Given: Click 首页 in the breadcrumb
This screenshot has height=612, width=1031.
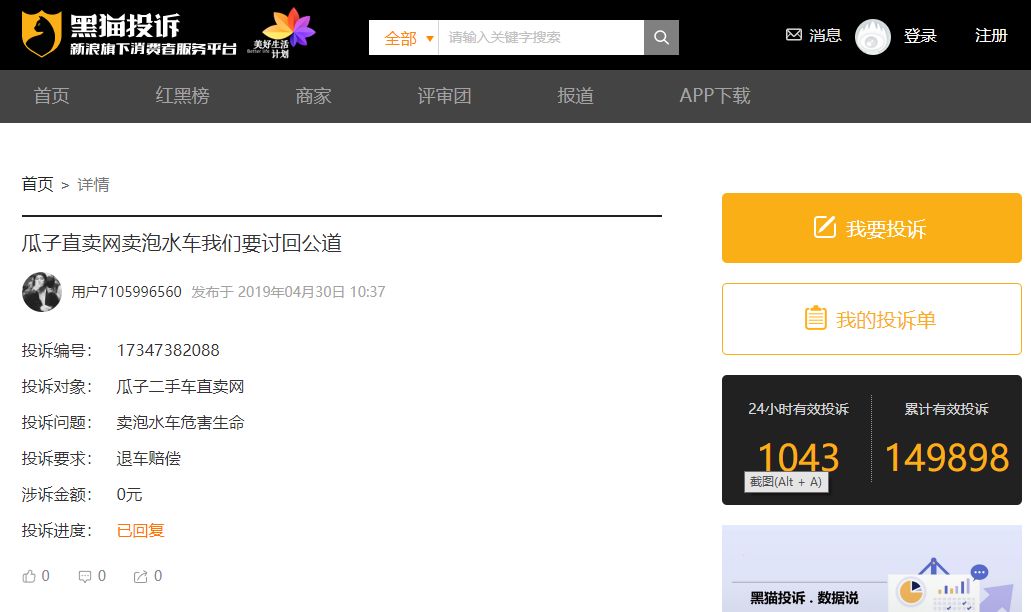Looking at the screenshot, I should coord(37,184).
